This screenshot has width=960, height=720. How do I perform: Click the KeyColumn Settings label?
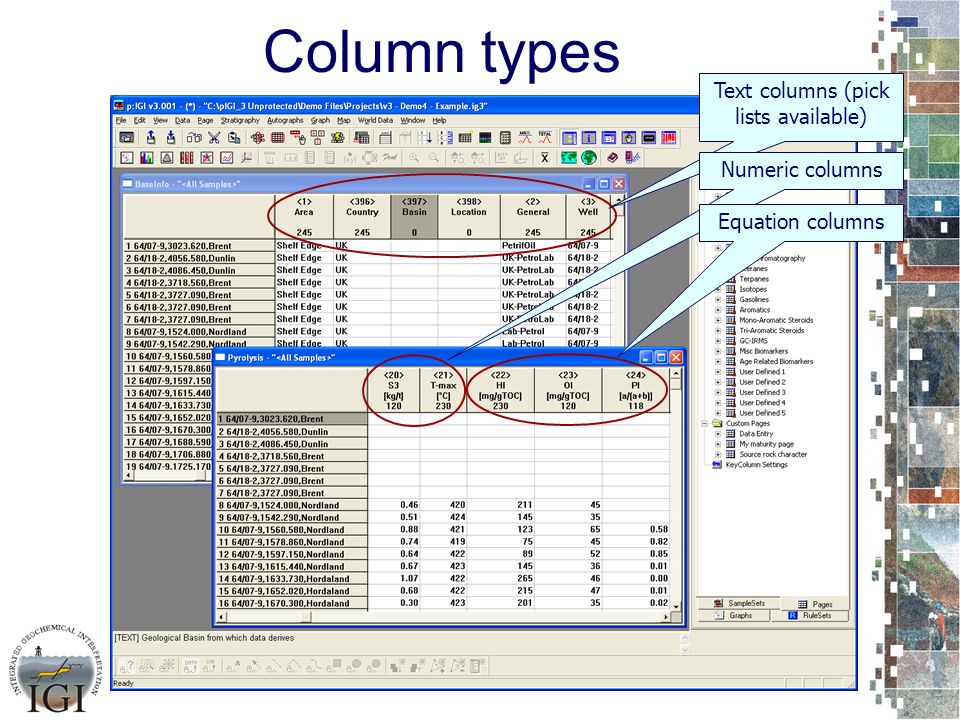pos(756,465)
